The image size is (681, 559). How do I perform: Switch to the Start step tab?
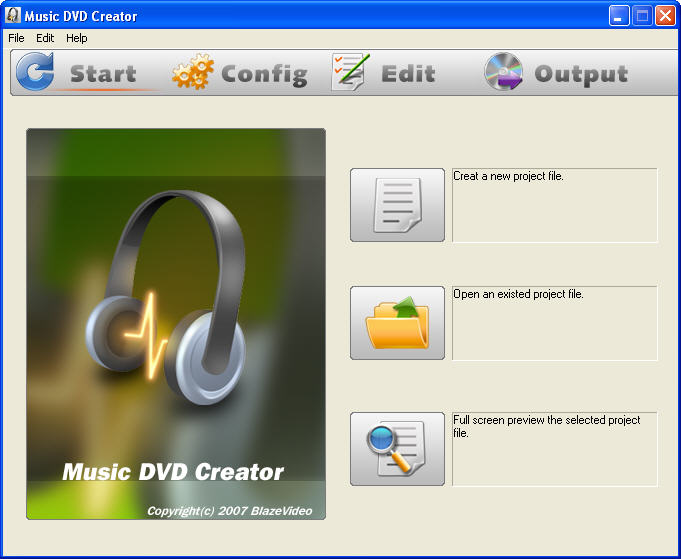(103, 73)
